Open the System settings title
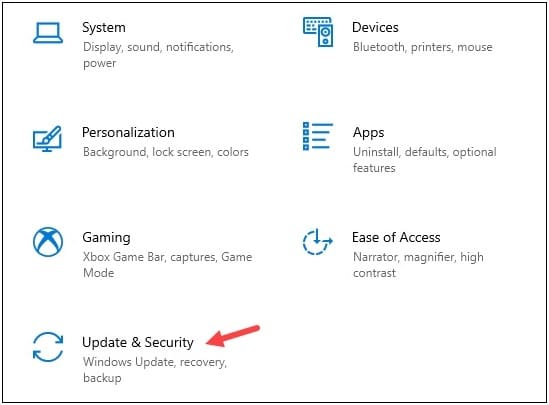This screenshot has height=405, width=549. [104, 27]
